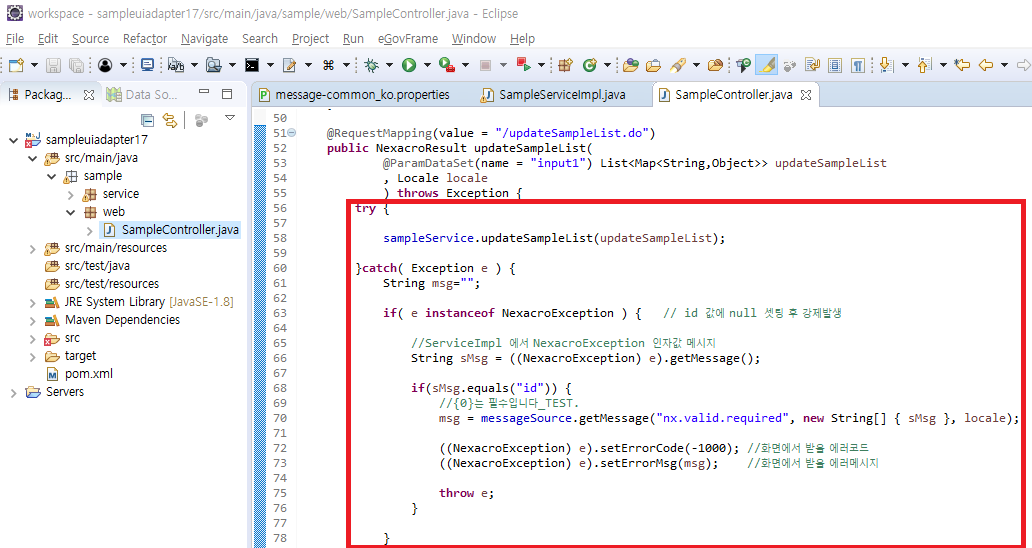
Task: Expand the Maven Dependencies tree node
Action: (30, 320)
